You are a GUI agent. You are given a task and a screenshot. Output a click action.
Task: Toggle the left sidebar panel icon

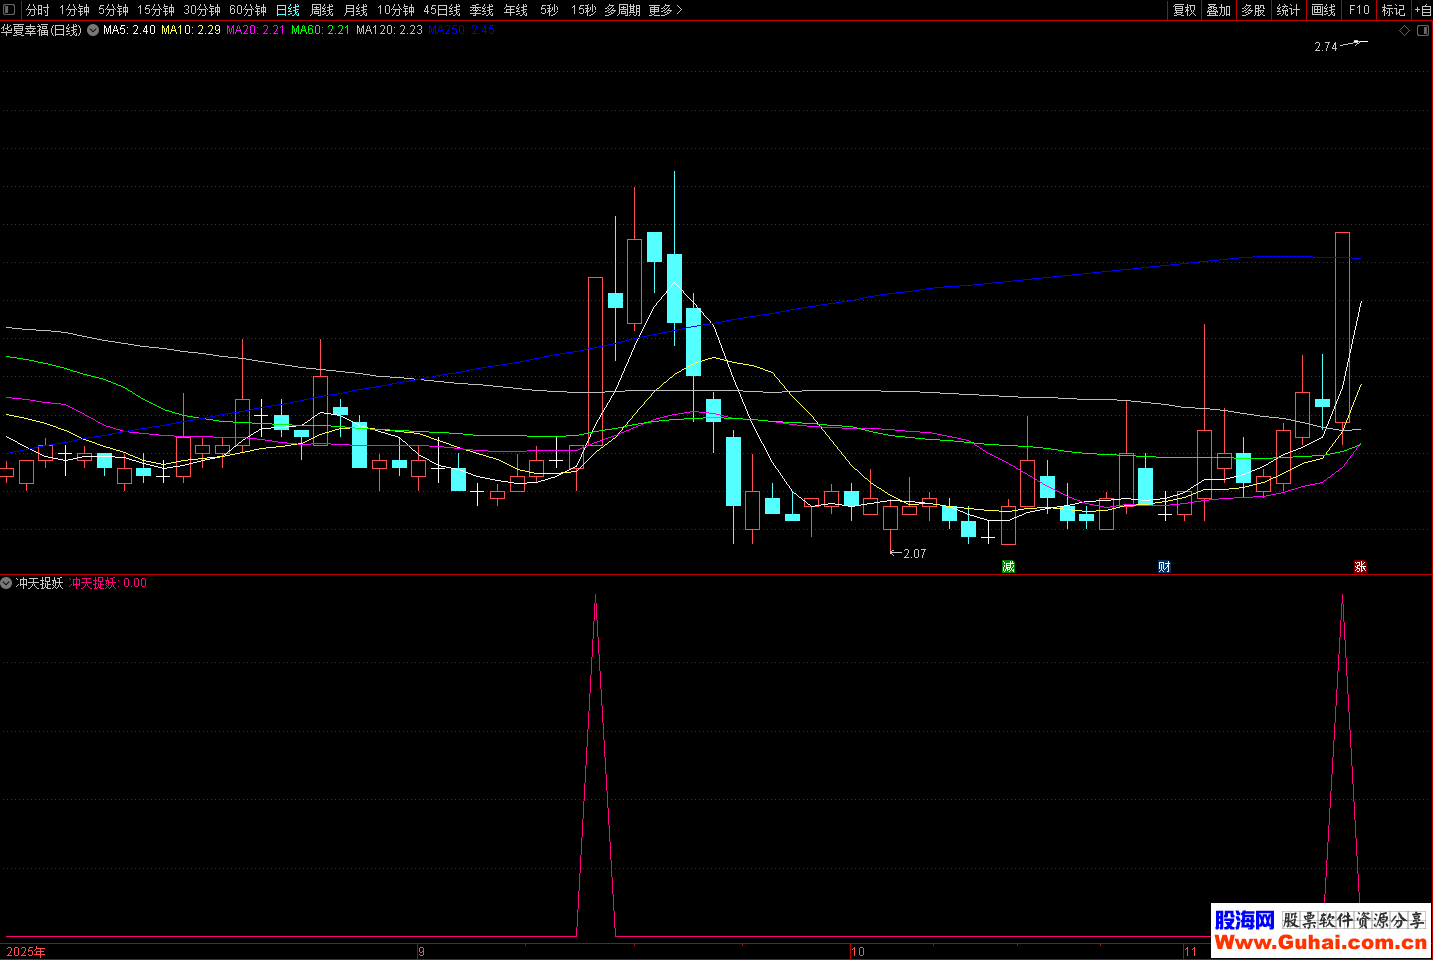pos(10,10)
